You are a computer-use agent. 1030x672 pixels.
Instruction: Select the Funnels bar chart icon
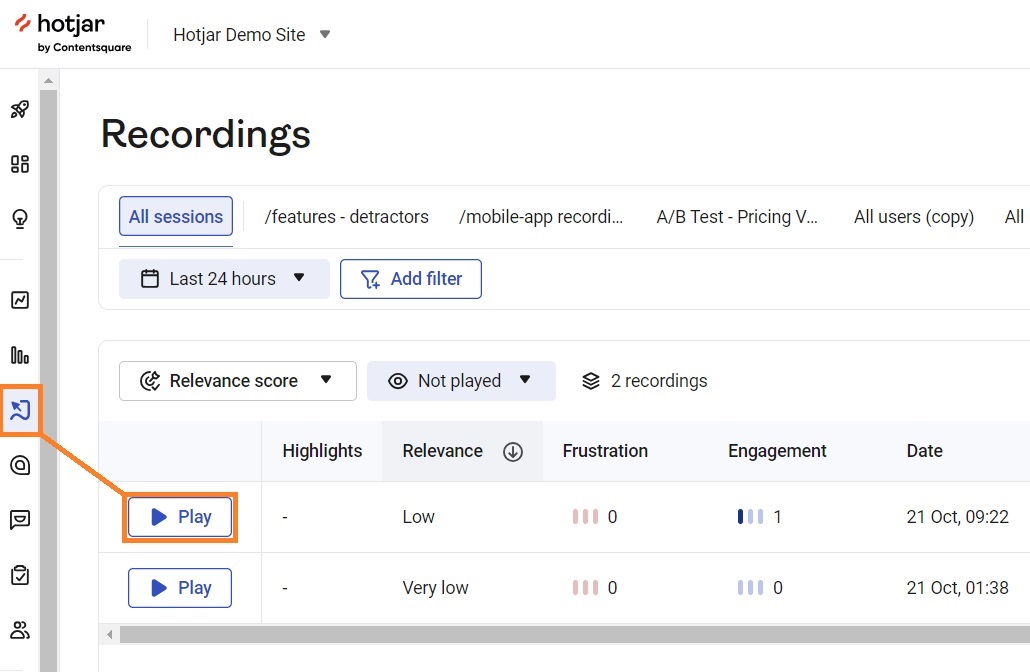tap(20, 355)
